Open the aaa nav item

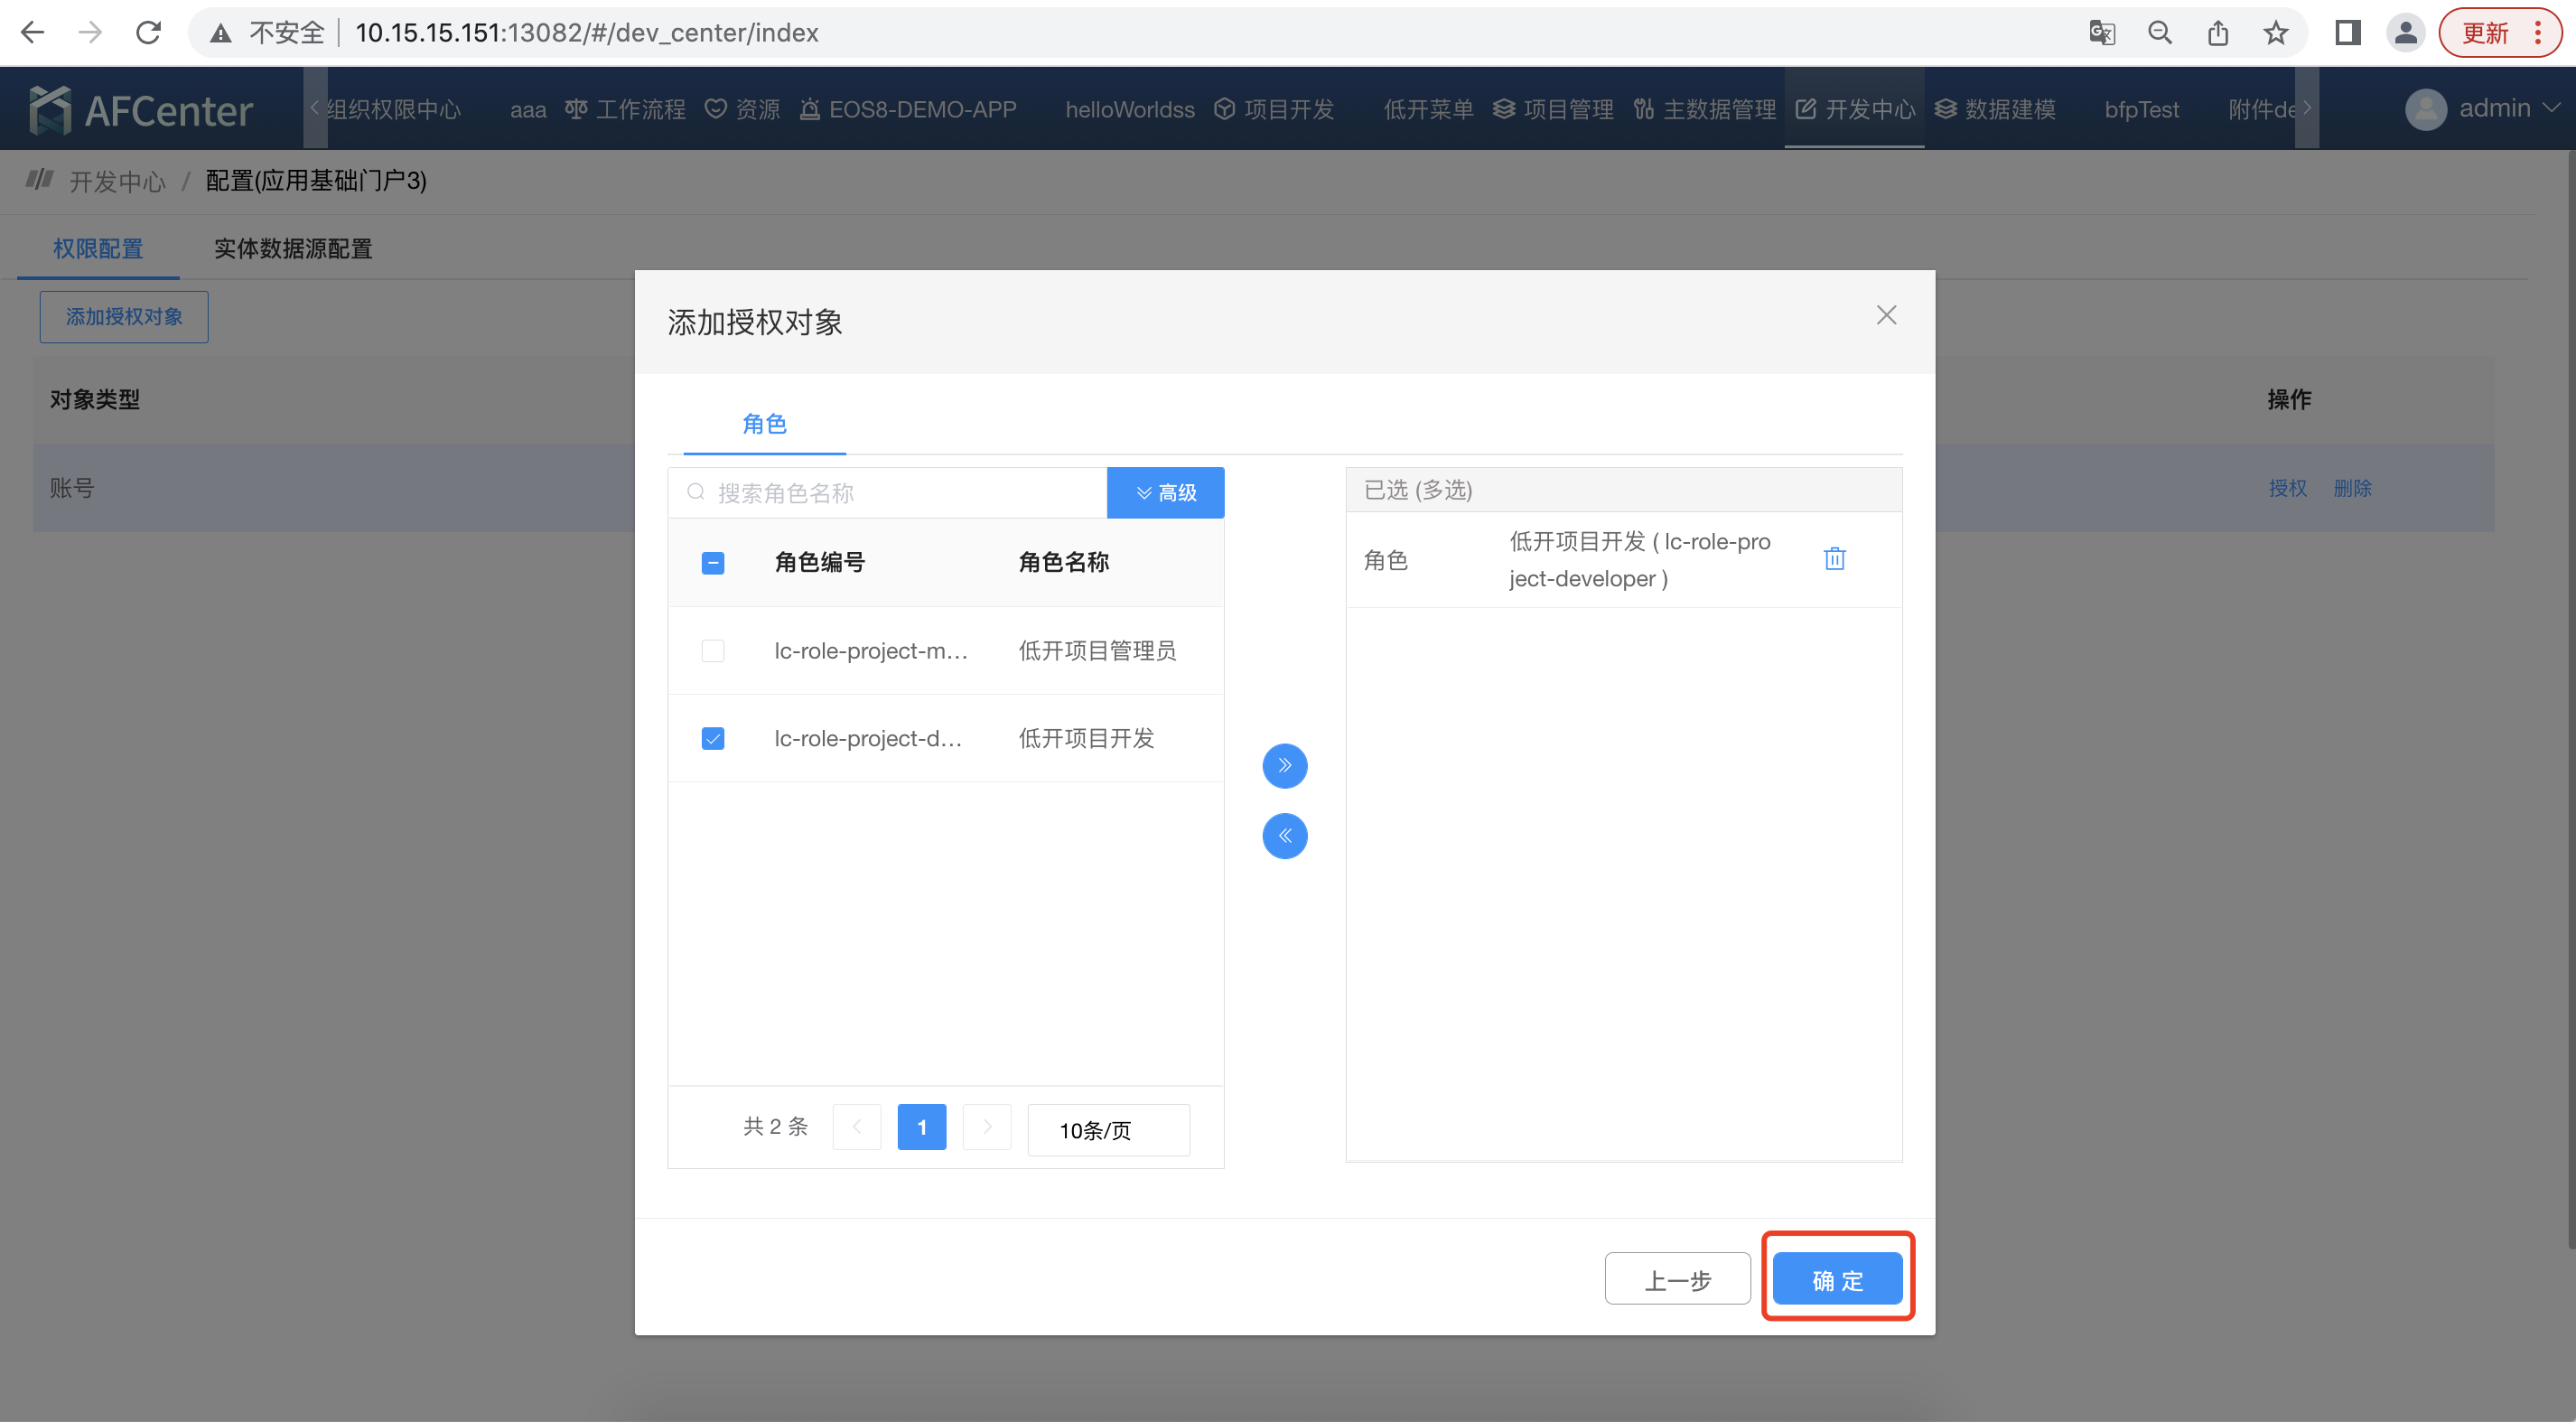click(x=528, y=110)
